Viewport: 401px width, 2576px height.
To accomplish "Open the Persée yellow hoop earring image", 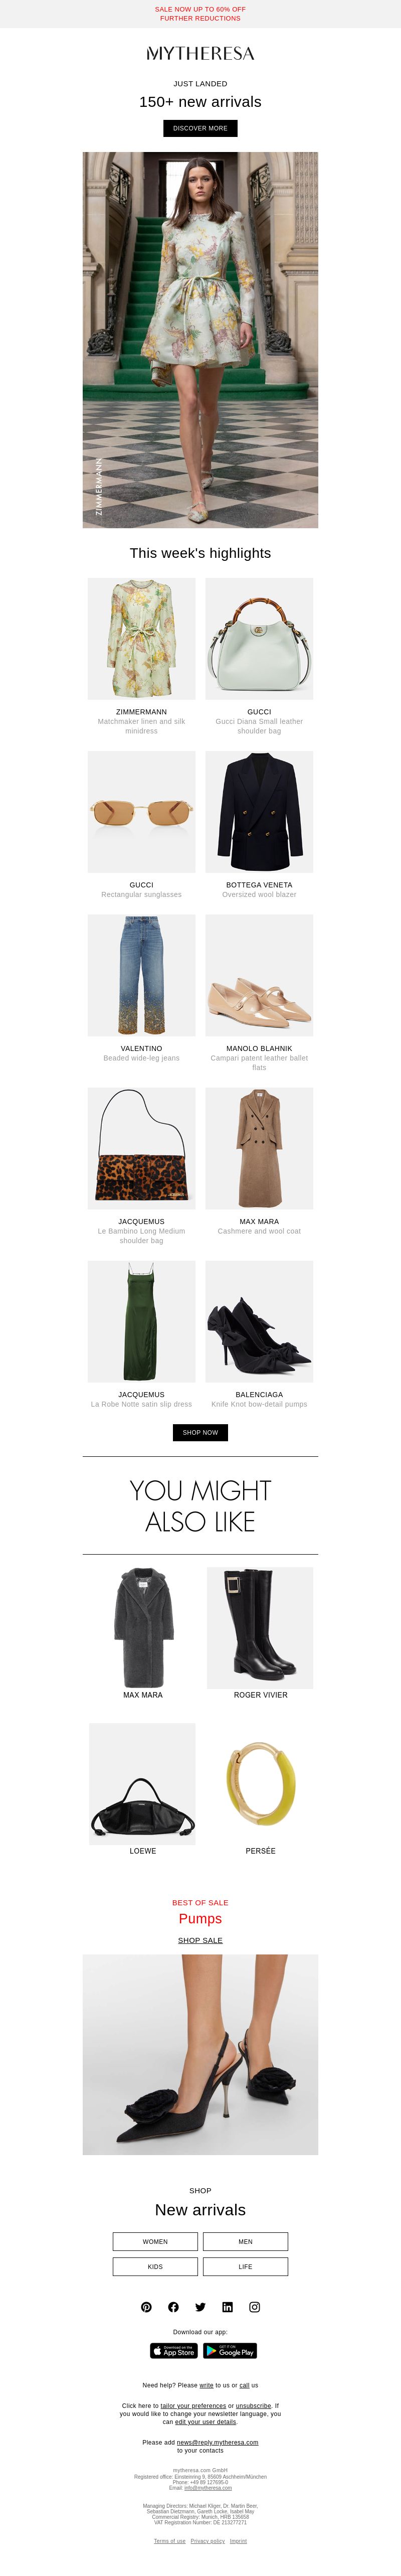I will (x=260, y=1783).
